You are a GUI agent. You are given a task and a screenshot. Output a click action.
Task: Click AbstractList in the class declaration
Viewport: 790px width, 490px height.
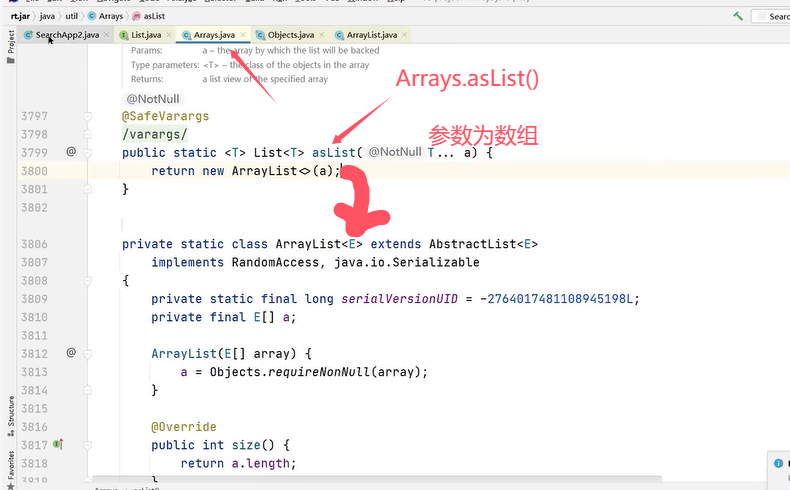click(473, 244)
